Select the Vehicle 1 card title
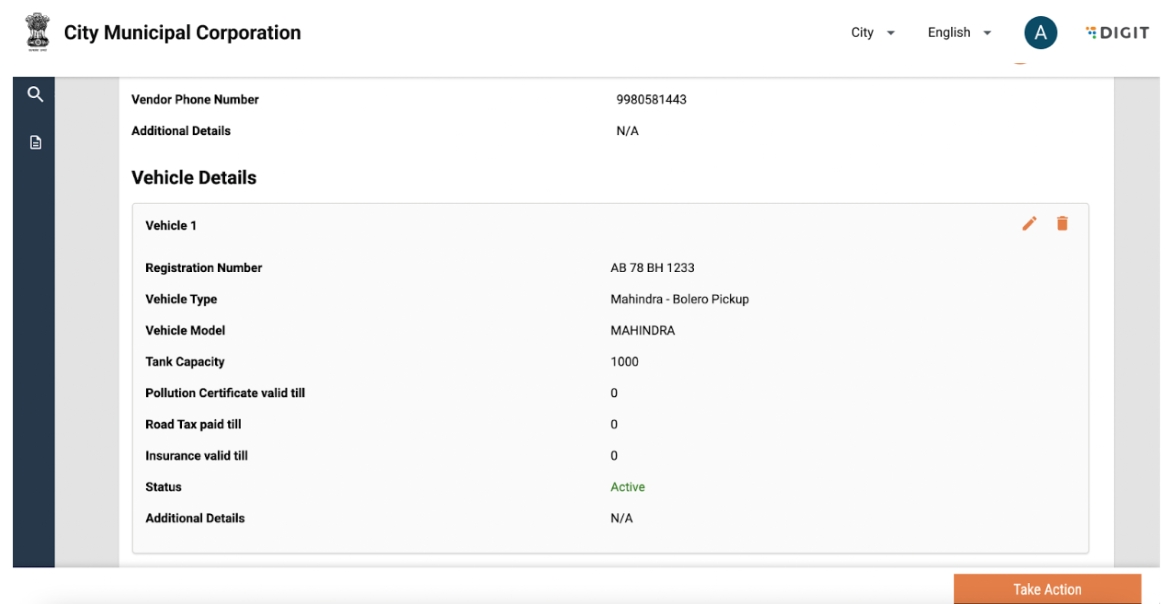1165x604 pixels. (171, 226)
